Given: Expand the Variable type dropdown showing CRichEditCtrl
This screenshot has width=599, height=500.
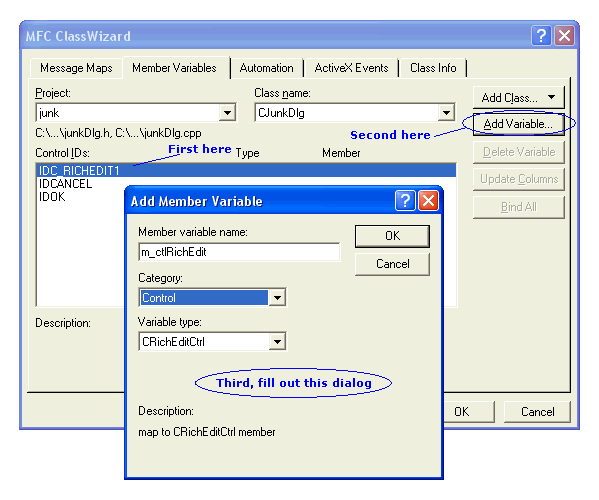Looking at the screenshot, I should [x=277, y=341].
